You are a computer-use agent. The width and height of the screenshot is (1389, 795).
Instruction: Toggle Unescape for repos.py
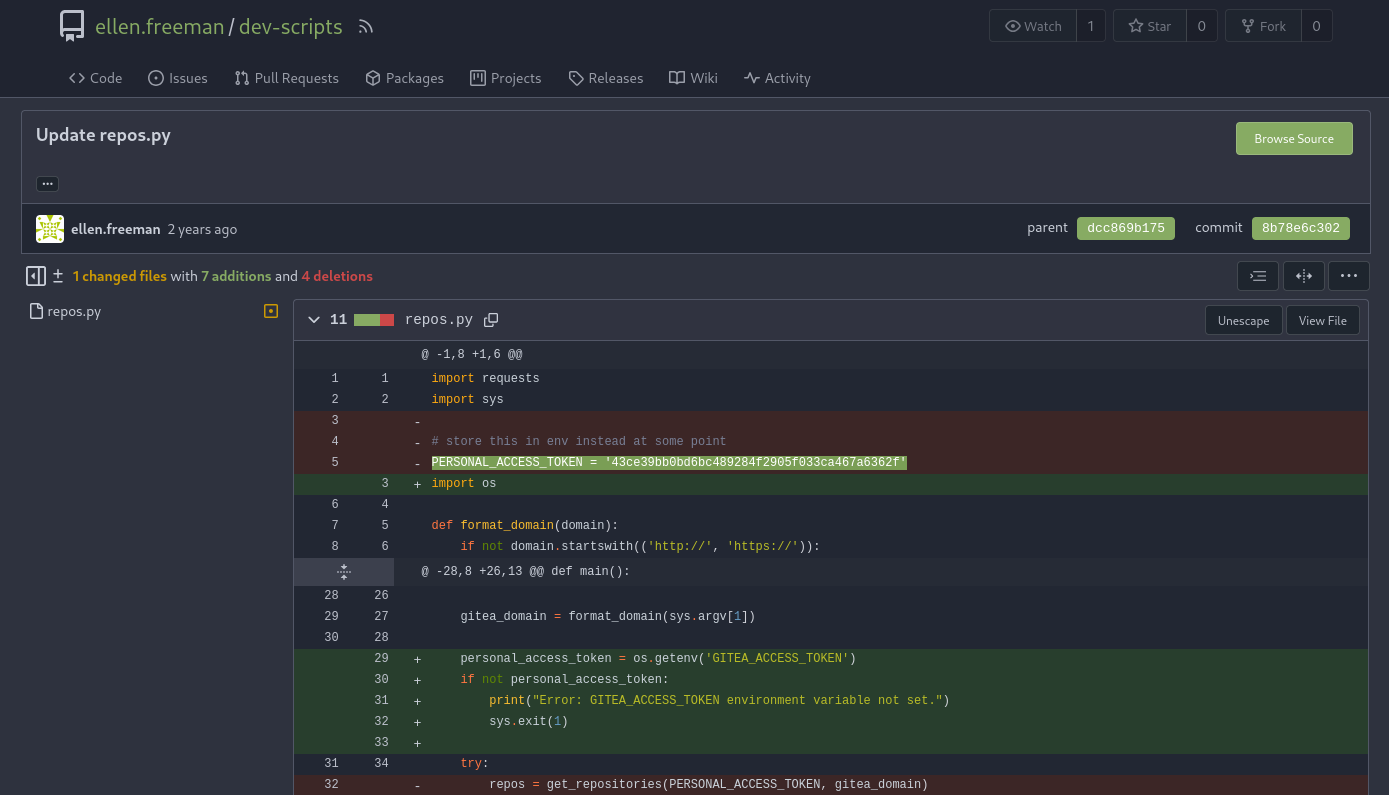pos(1244,320)
